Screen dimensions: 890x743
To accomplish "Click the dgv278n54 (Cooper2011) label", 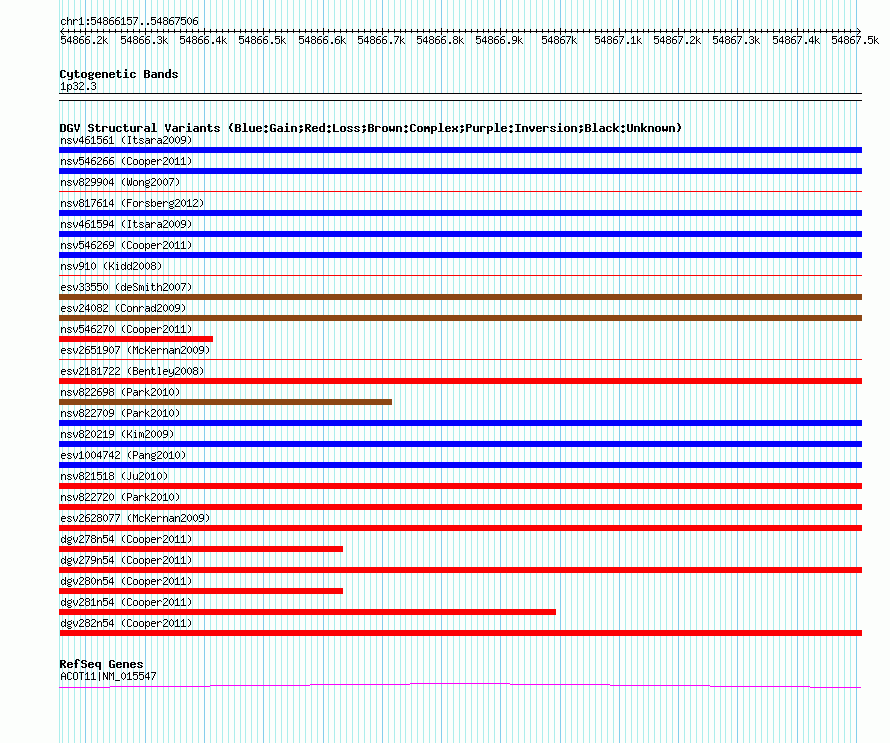I will [x=126, y=539].
